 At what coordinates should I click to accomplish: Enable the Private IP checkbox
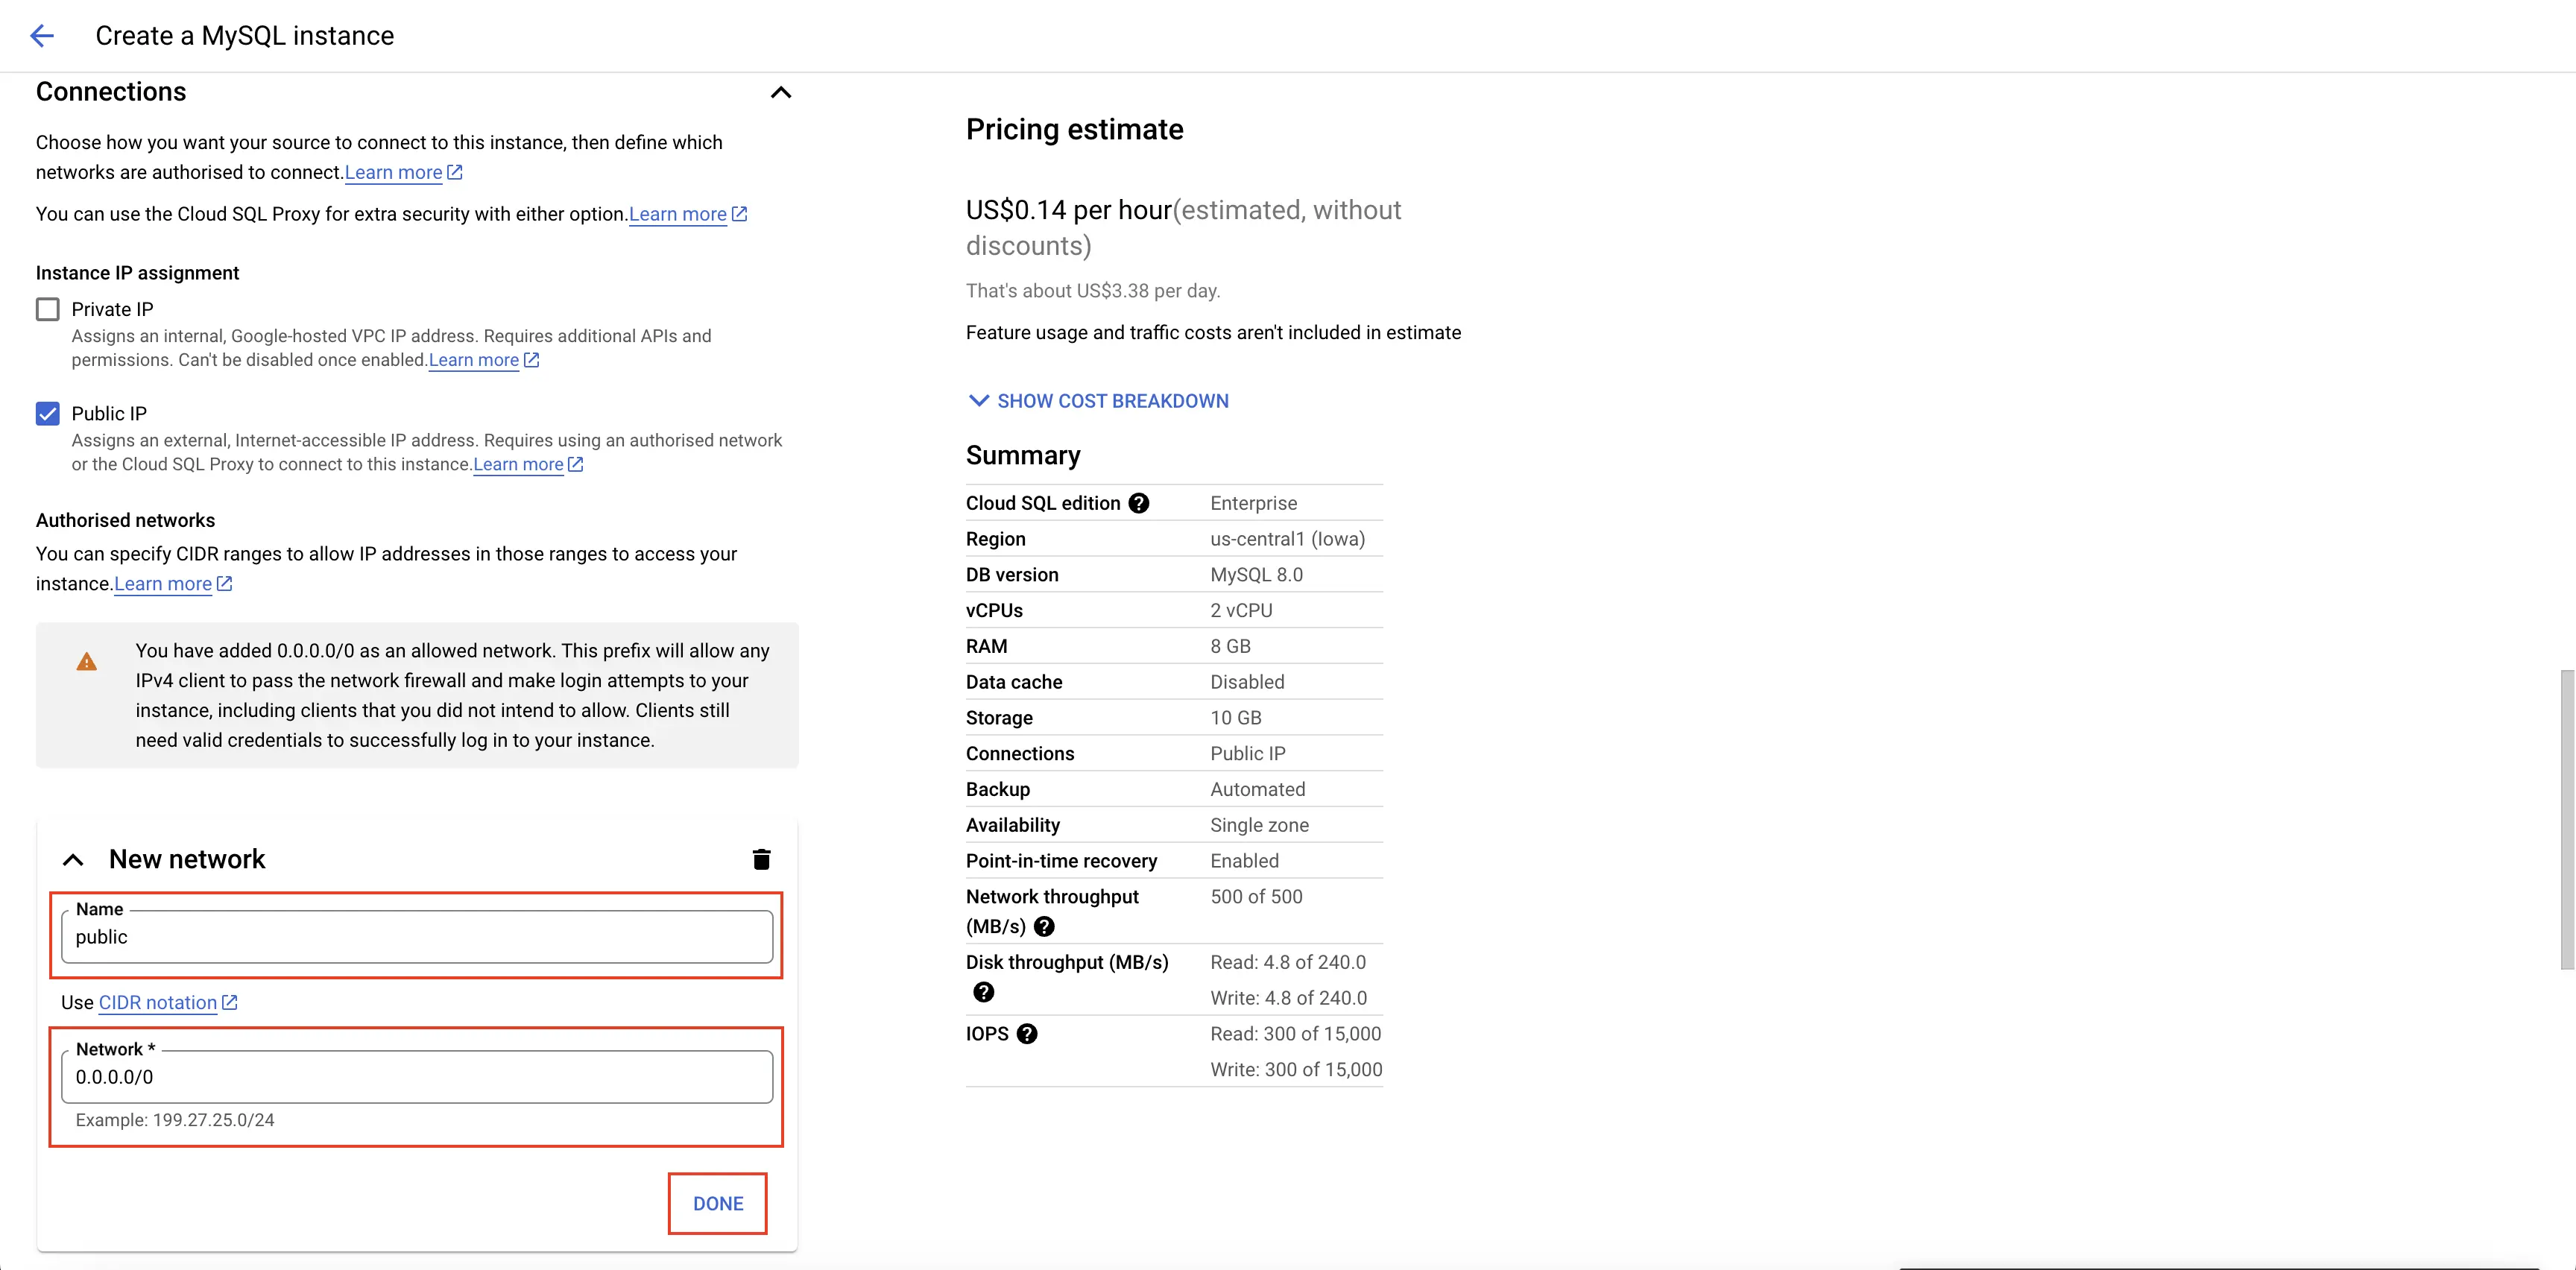click(48, 309)
